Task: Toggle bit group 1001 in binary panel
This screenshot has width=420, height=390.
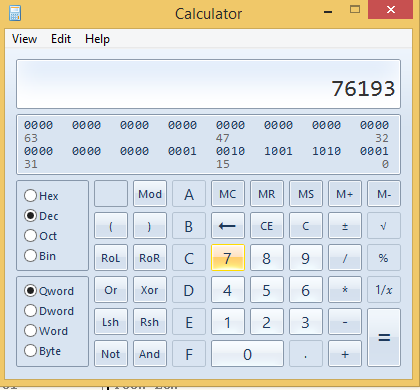Action: coord(278,151)
